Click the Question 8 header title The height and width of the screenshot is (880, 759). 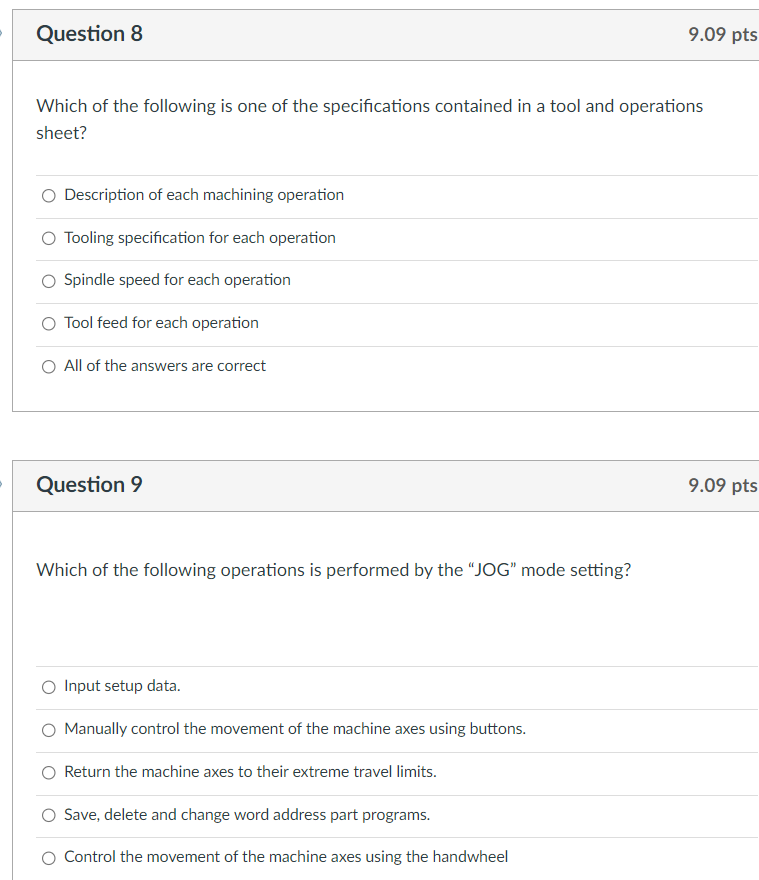(x=89, y=34)
